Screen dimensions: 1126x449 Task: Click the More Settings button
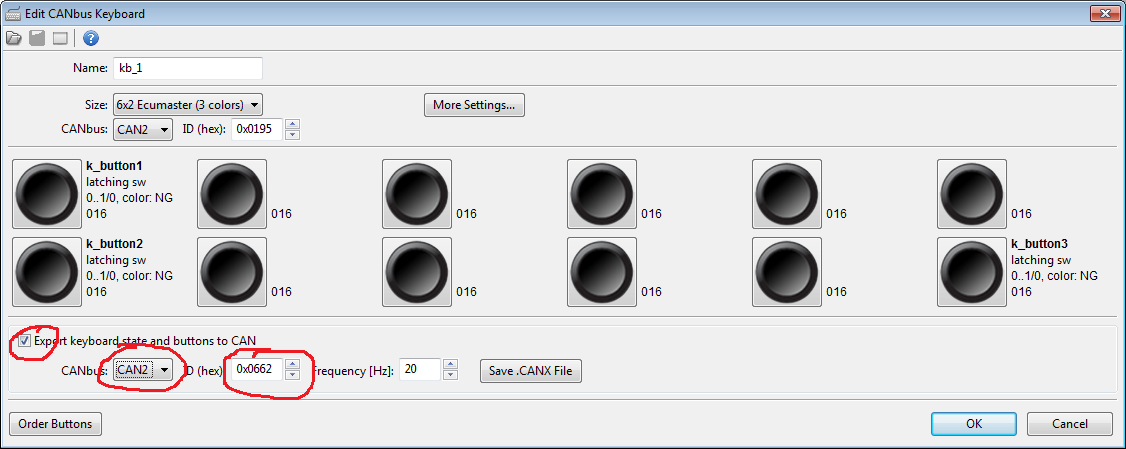(x=474, y=105)
